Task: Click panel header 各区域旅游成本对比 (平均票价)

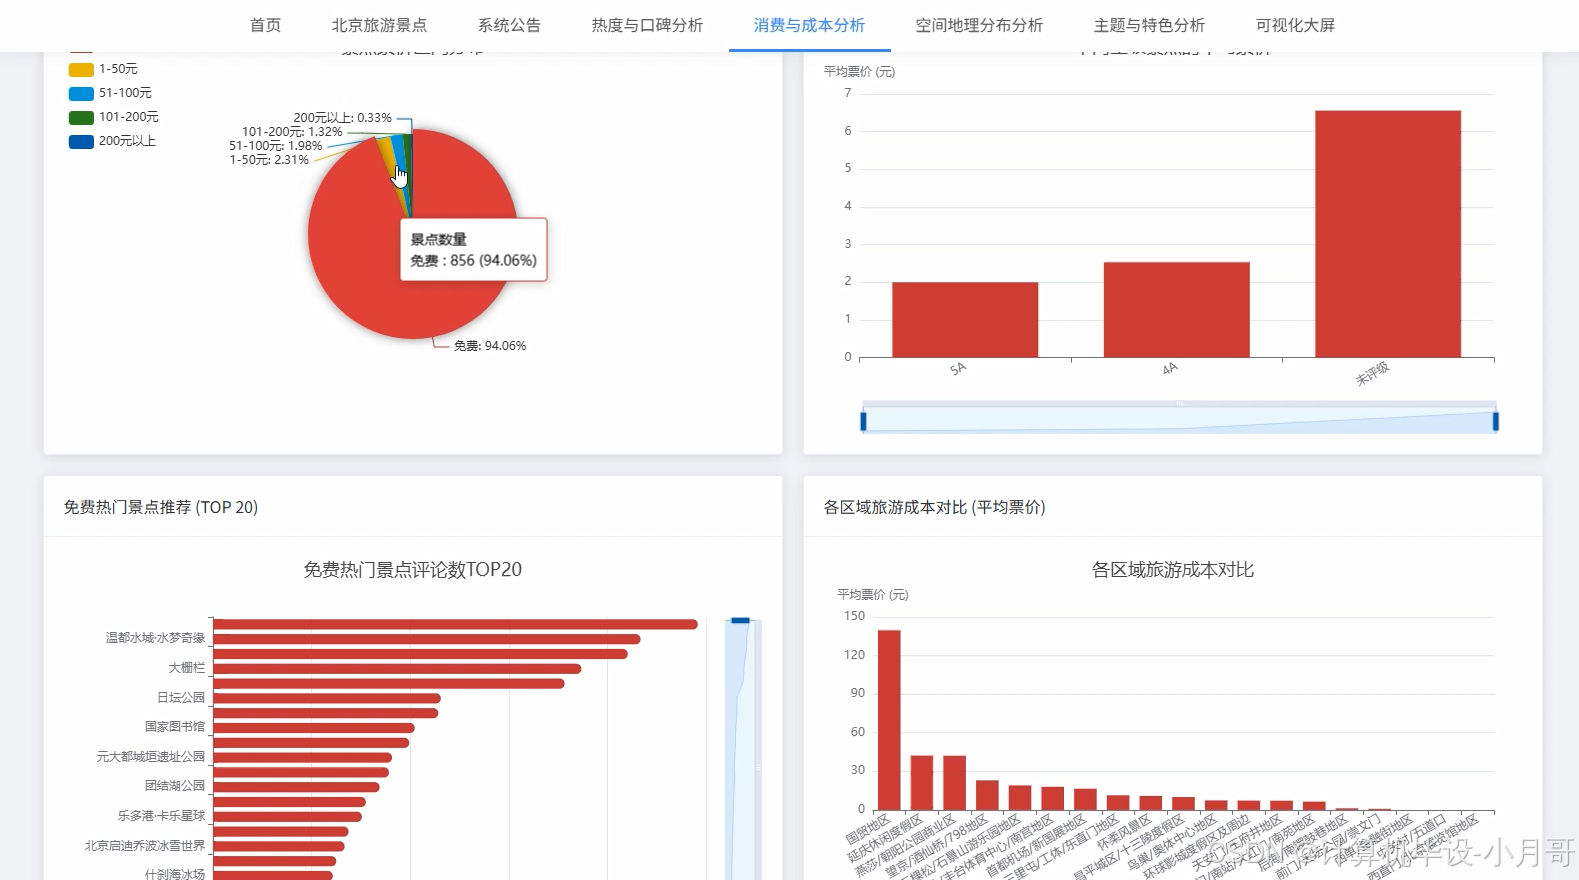Action: click(934, 507)
